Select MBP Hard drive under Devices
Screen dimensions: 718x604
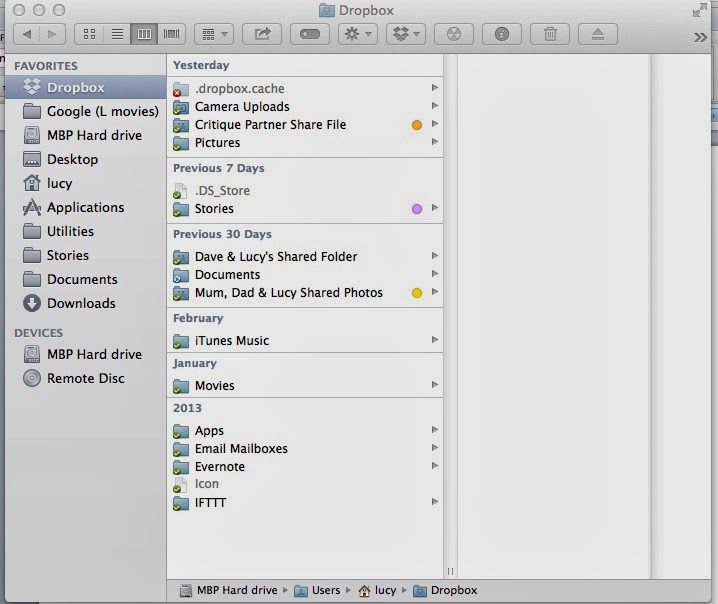tap(86, 354)
